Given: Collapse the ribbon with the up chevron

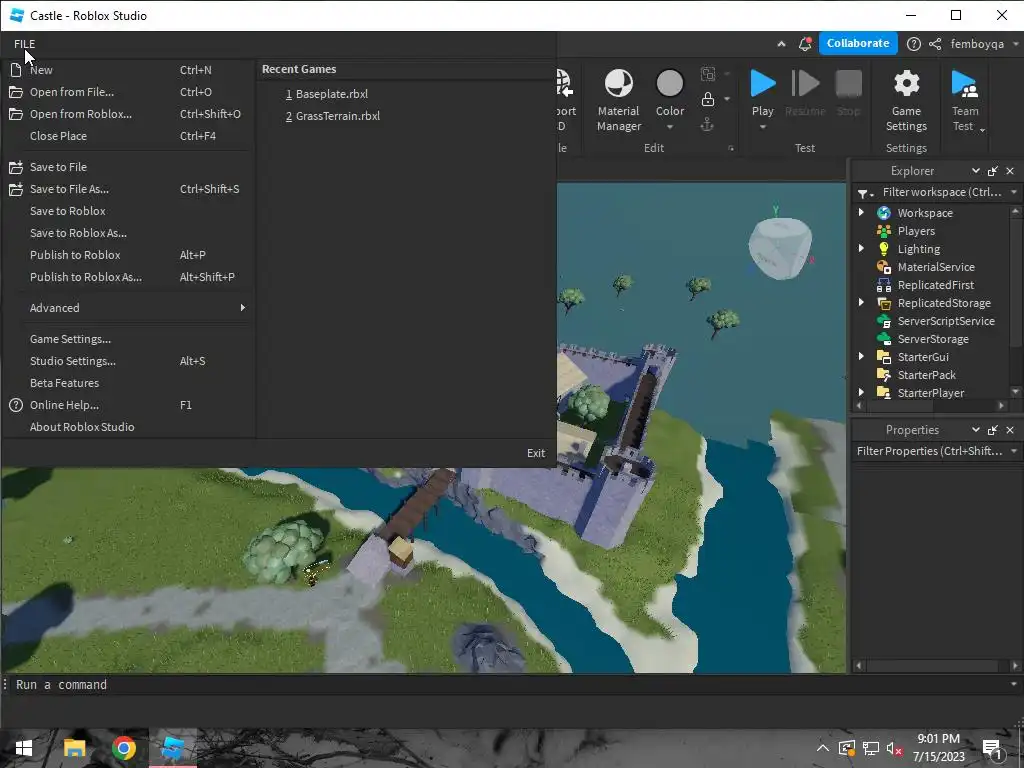Looking at the screenshot, I should click(x=781, y=44).
